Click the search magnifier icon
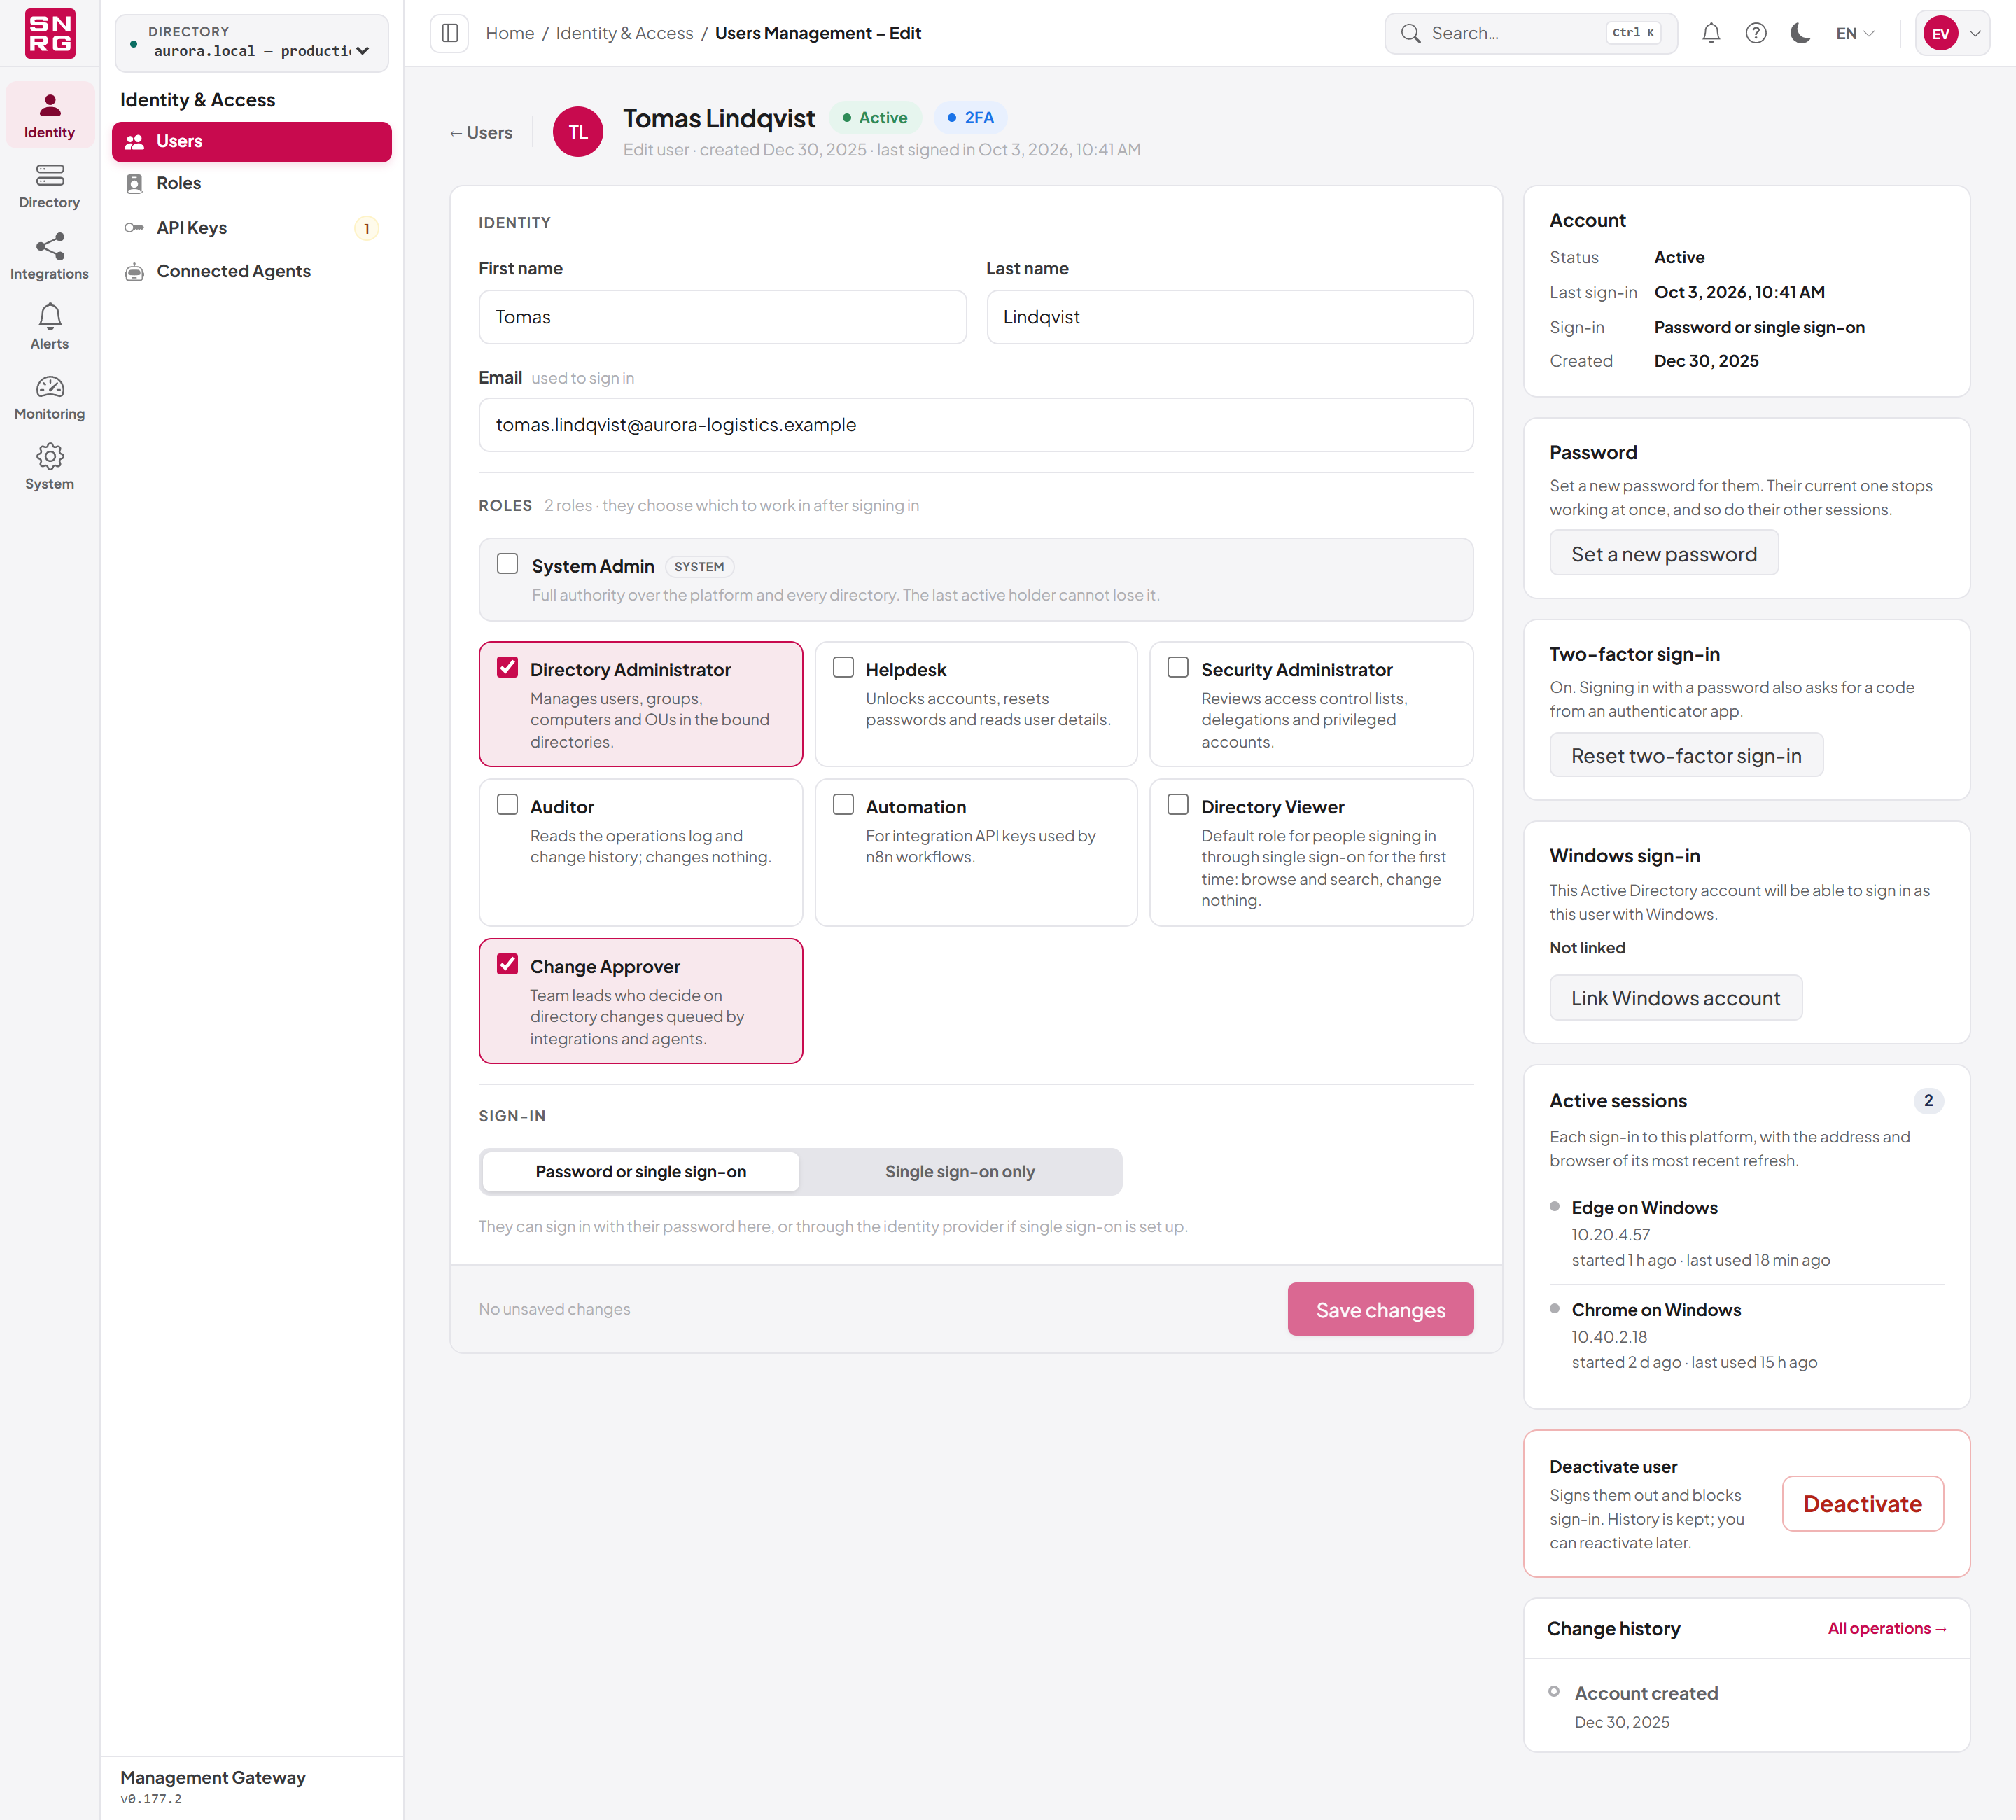This screenshot has height=1820, width=2016. pos(1410,33)
